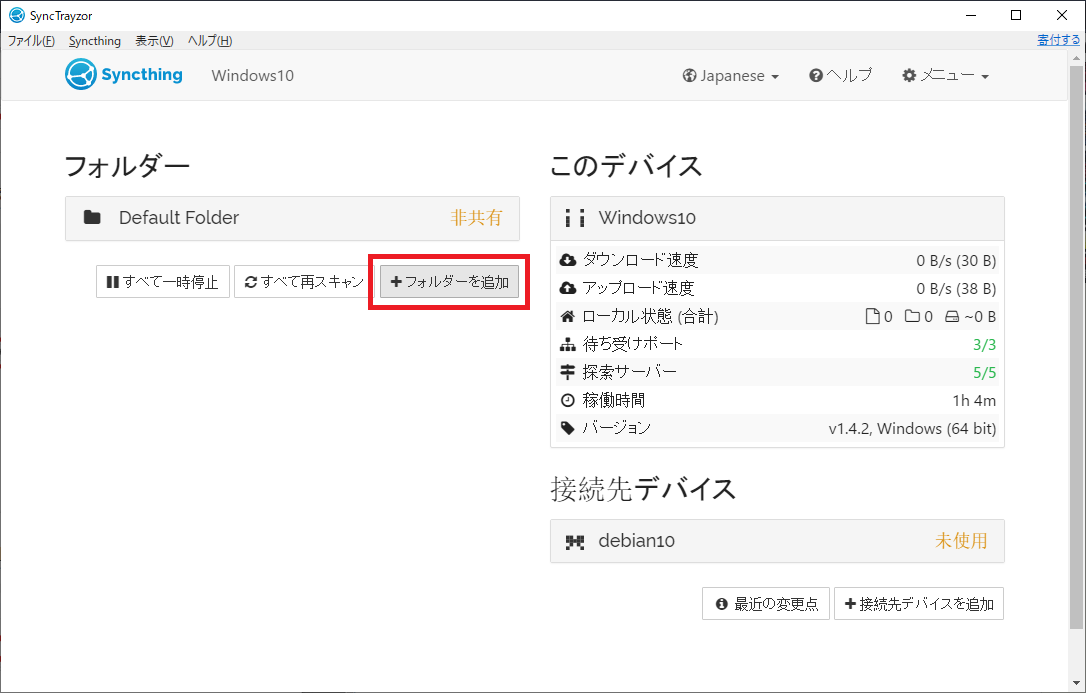This screenshot has width=1086, height=693.
Task: Open ヘルプ in the Syncthing navbar
Action: [841, 75]
